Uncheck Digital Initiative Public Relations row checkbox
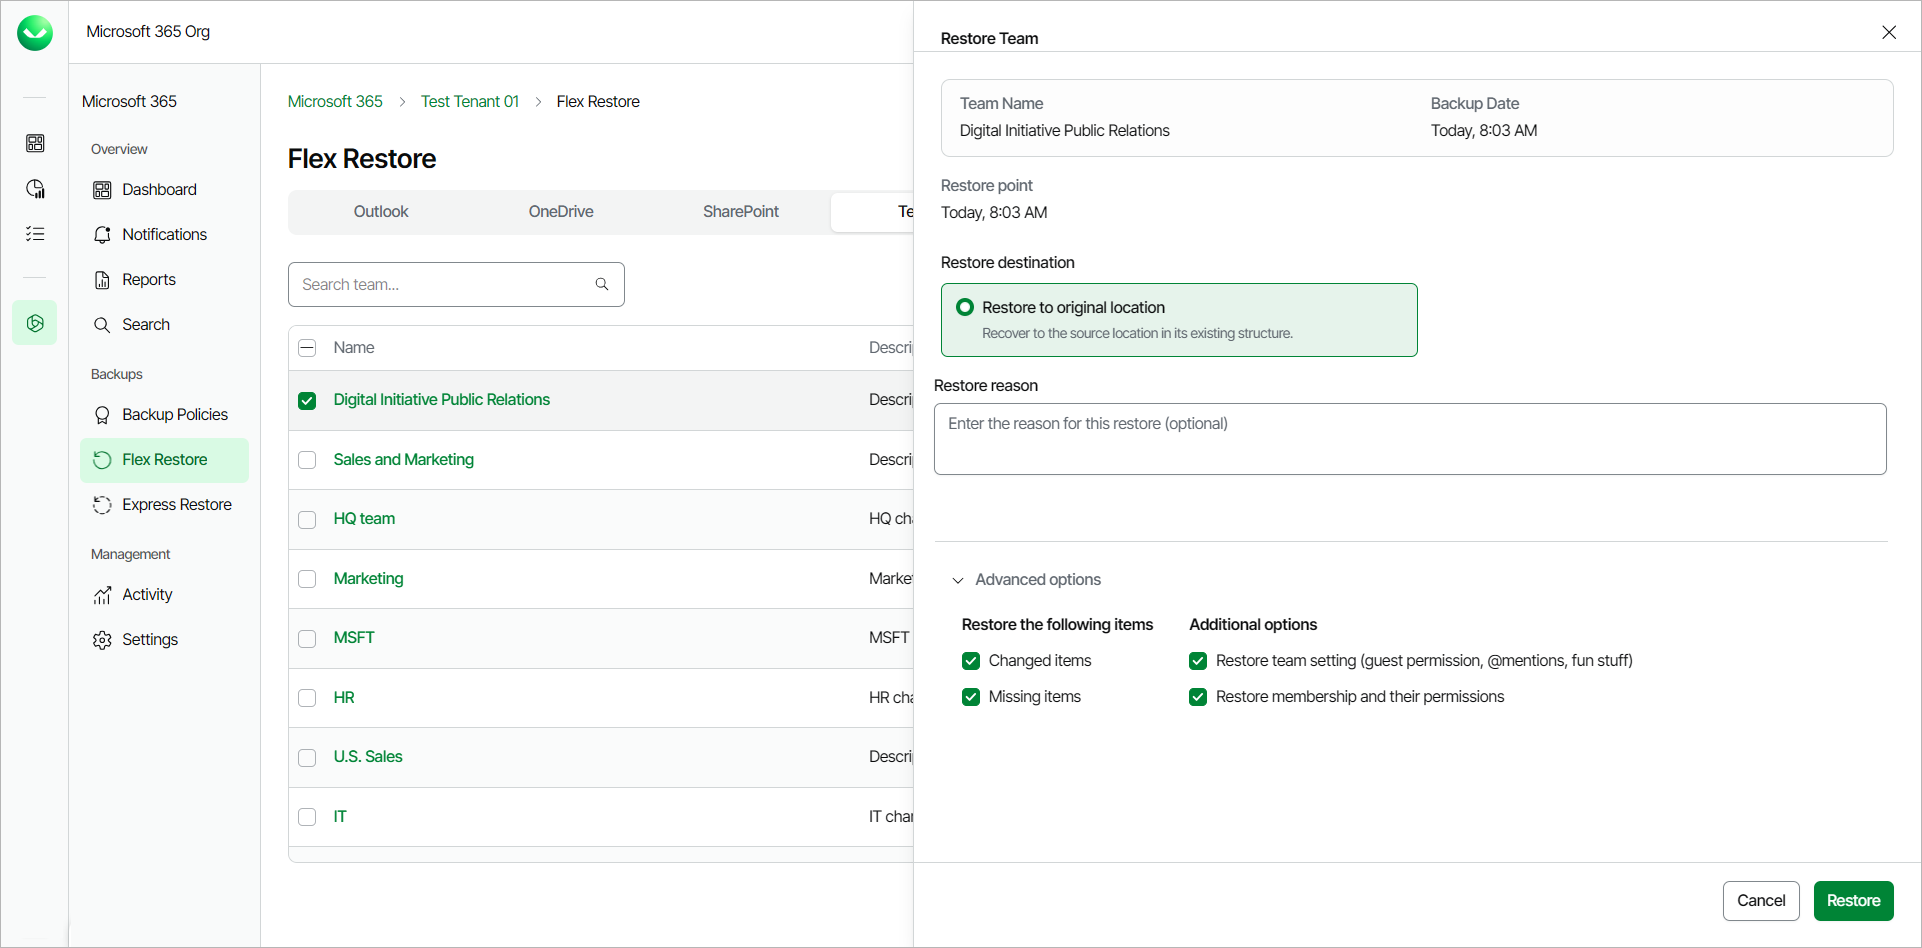The width and height of the screenshot is (1922, 948). pos(307,401)
